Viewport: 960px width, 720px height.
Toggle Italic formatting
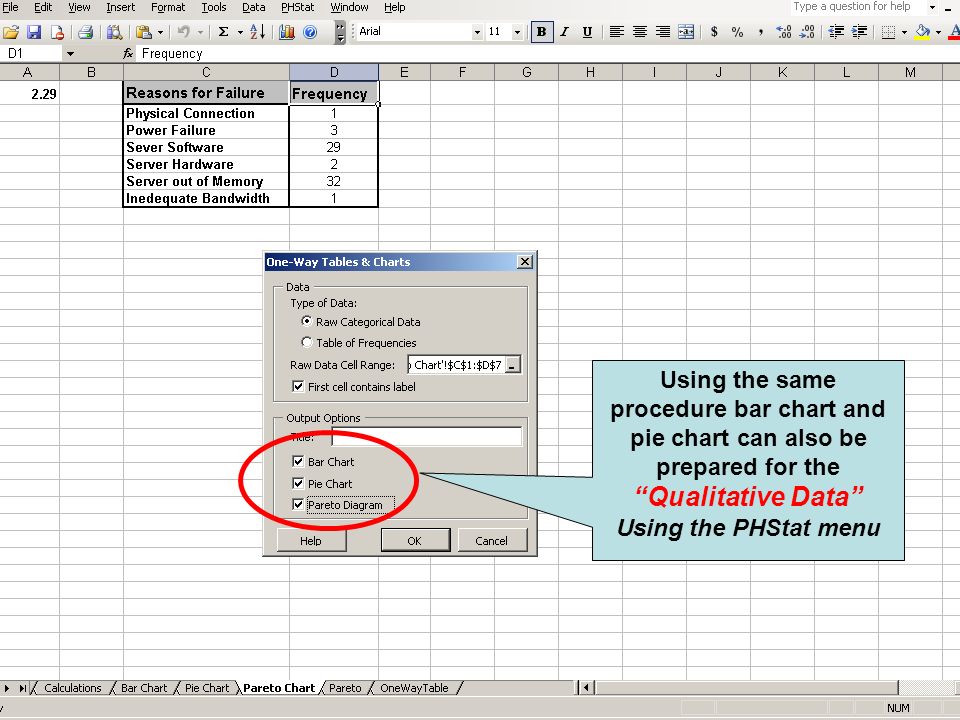coord(564,32)
